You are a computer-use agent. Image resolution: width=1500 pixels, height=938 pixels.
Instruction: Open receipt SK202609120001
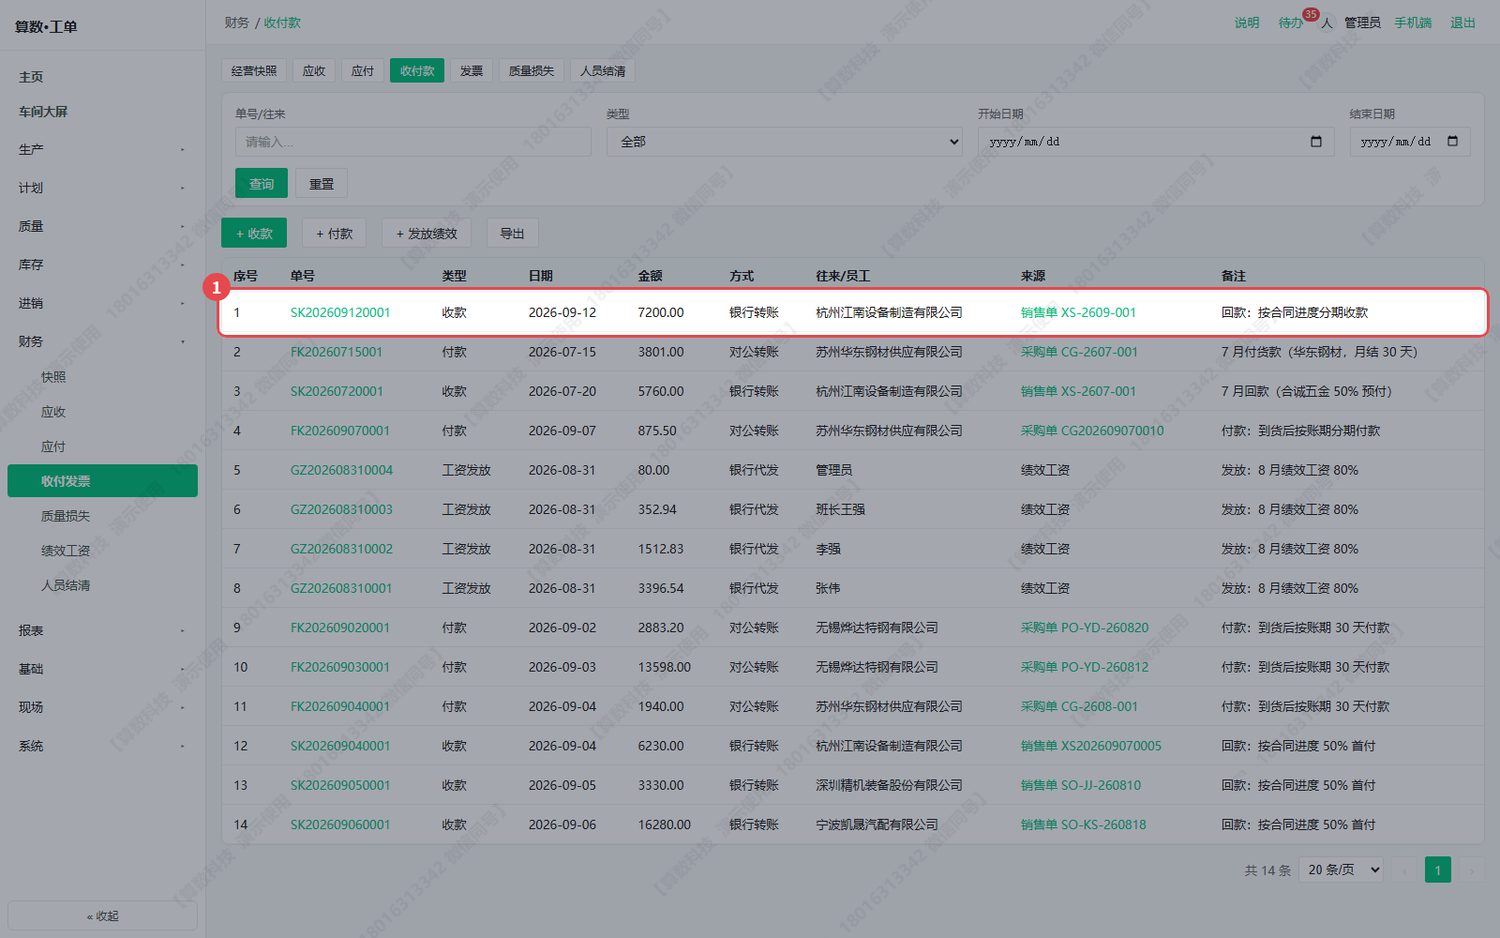pos(340,313)
